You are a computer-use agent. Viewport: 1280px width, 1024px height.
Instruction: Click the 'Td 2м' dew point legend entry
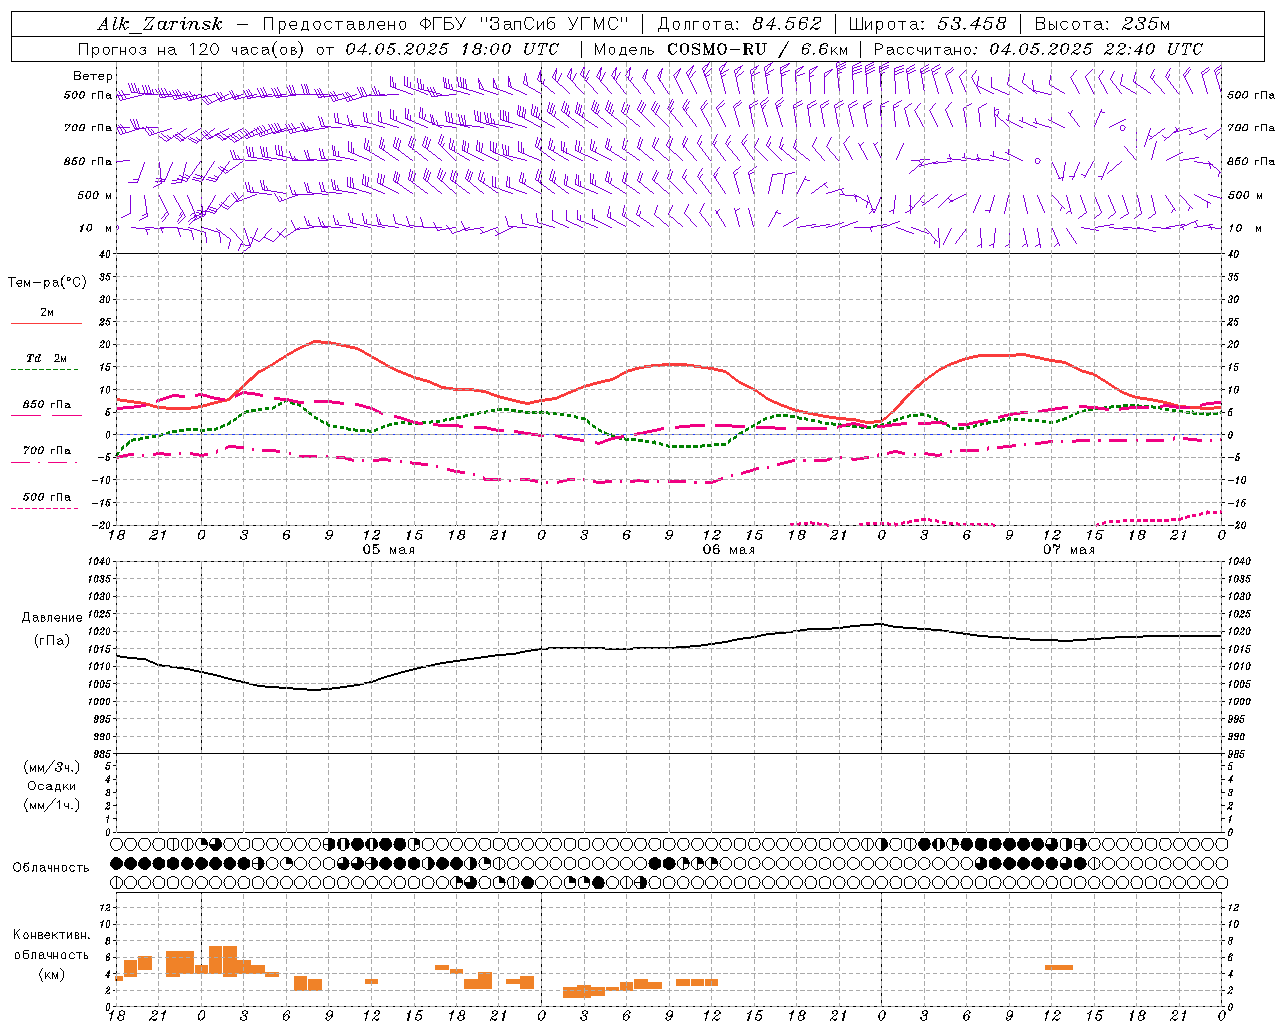pyautogui.click(x=47, y=358)
